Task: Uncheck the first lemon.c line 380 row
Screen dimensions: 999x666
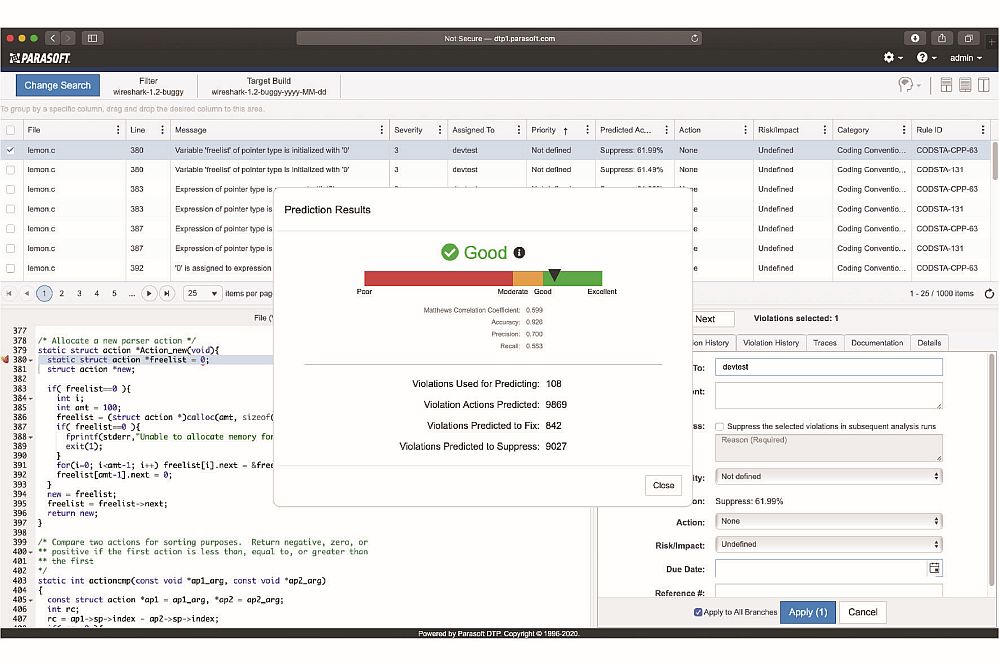Action: [x=10, y=150]
